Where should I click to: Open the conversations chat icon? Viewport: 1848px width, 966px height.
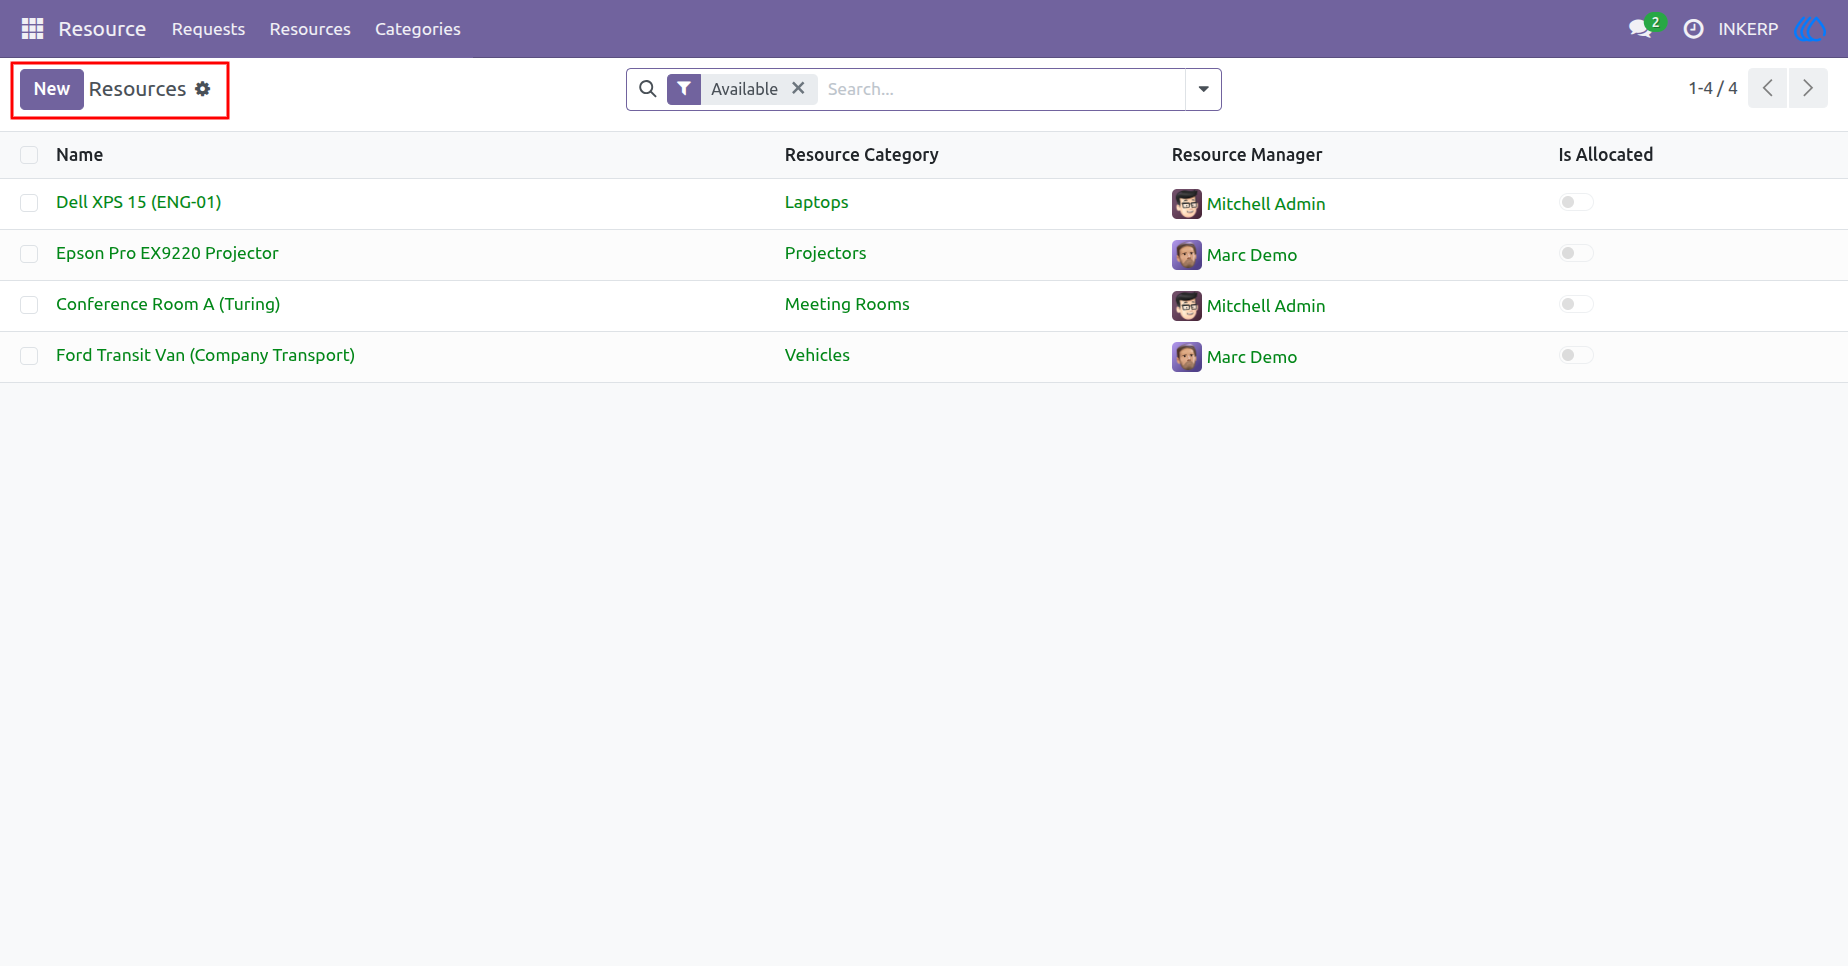(x=1640, y=29)
